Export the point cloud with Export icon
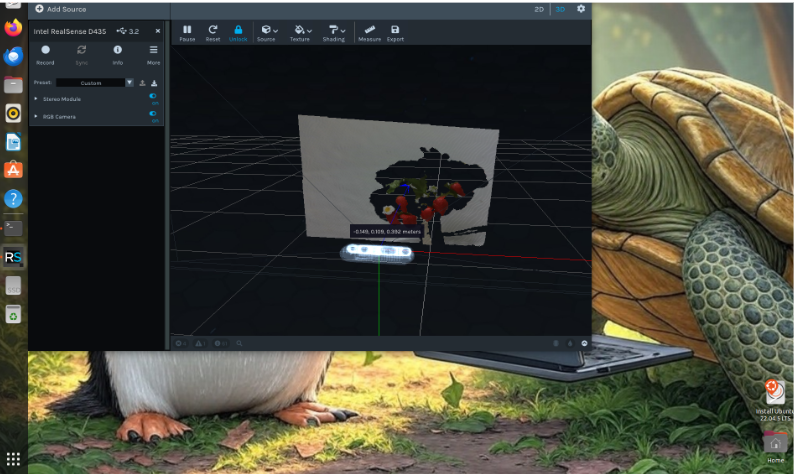The image size is (798, 474). tap(395, 30)
